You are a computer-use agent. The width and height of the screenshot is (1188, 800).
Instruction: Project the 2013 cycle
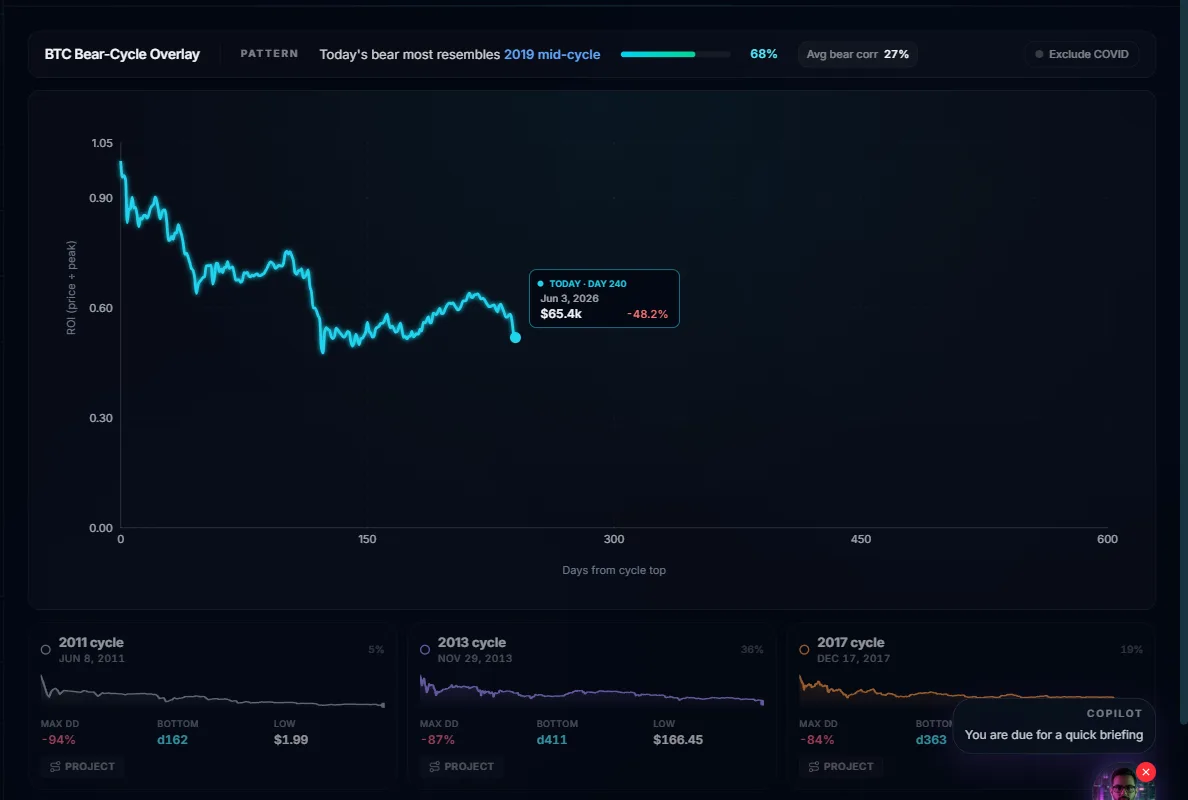[462, 767]
